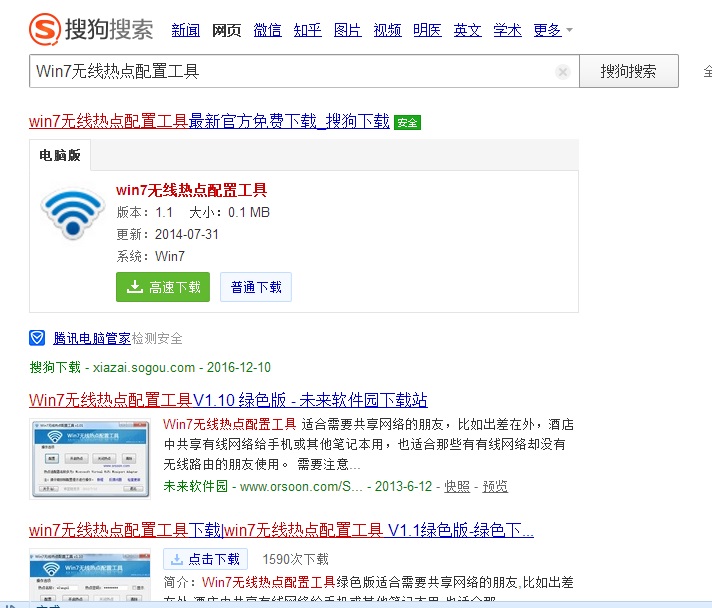Open the 预览 preview link

point(495,486)
